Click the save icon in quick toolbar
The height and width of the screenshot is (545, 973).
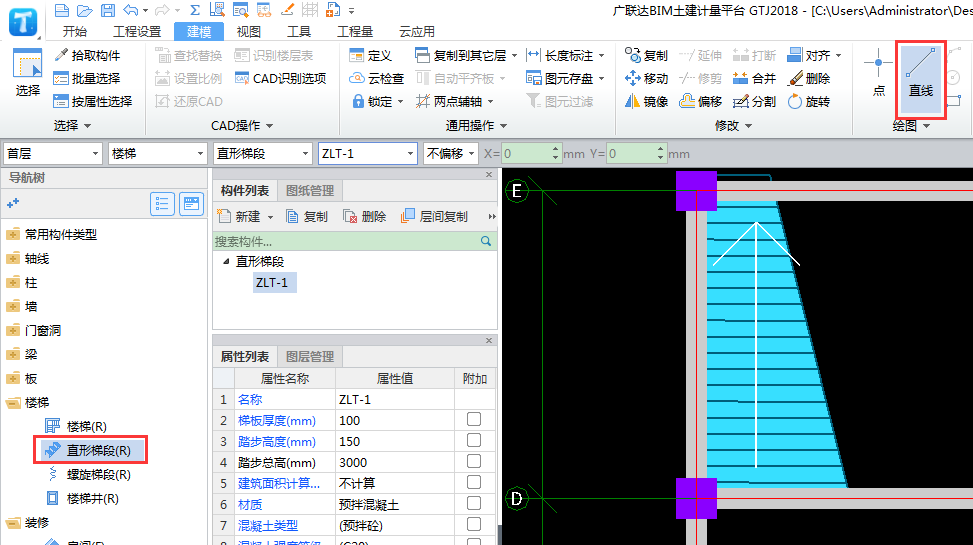[108, 10]
